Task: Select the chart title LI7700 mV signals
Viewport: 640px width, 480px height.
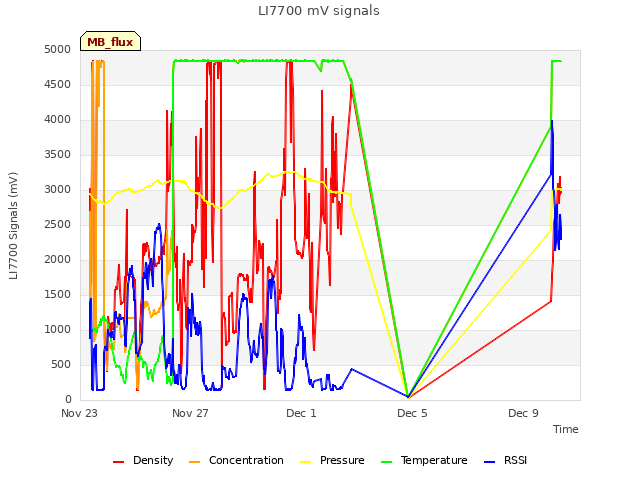Action: click(319, 11)
